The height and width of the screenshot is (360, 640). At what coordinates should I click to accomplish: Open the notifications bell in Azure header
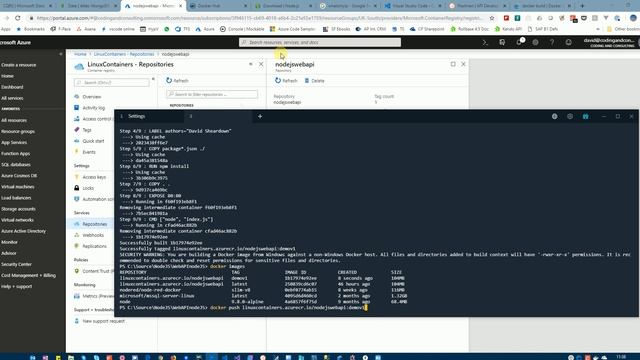point(519,42)
